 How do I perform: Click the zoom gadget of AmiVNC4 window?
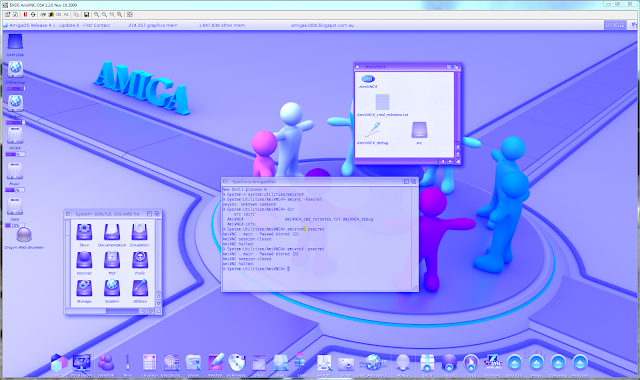[x=449, y=67]
